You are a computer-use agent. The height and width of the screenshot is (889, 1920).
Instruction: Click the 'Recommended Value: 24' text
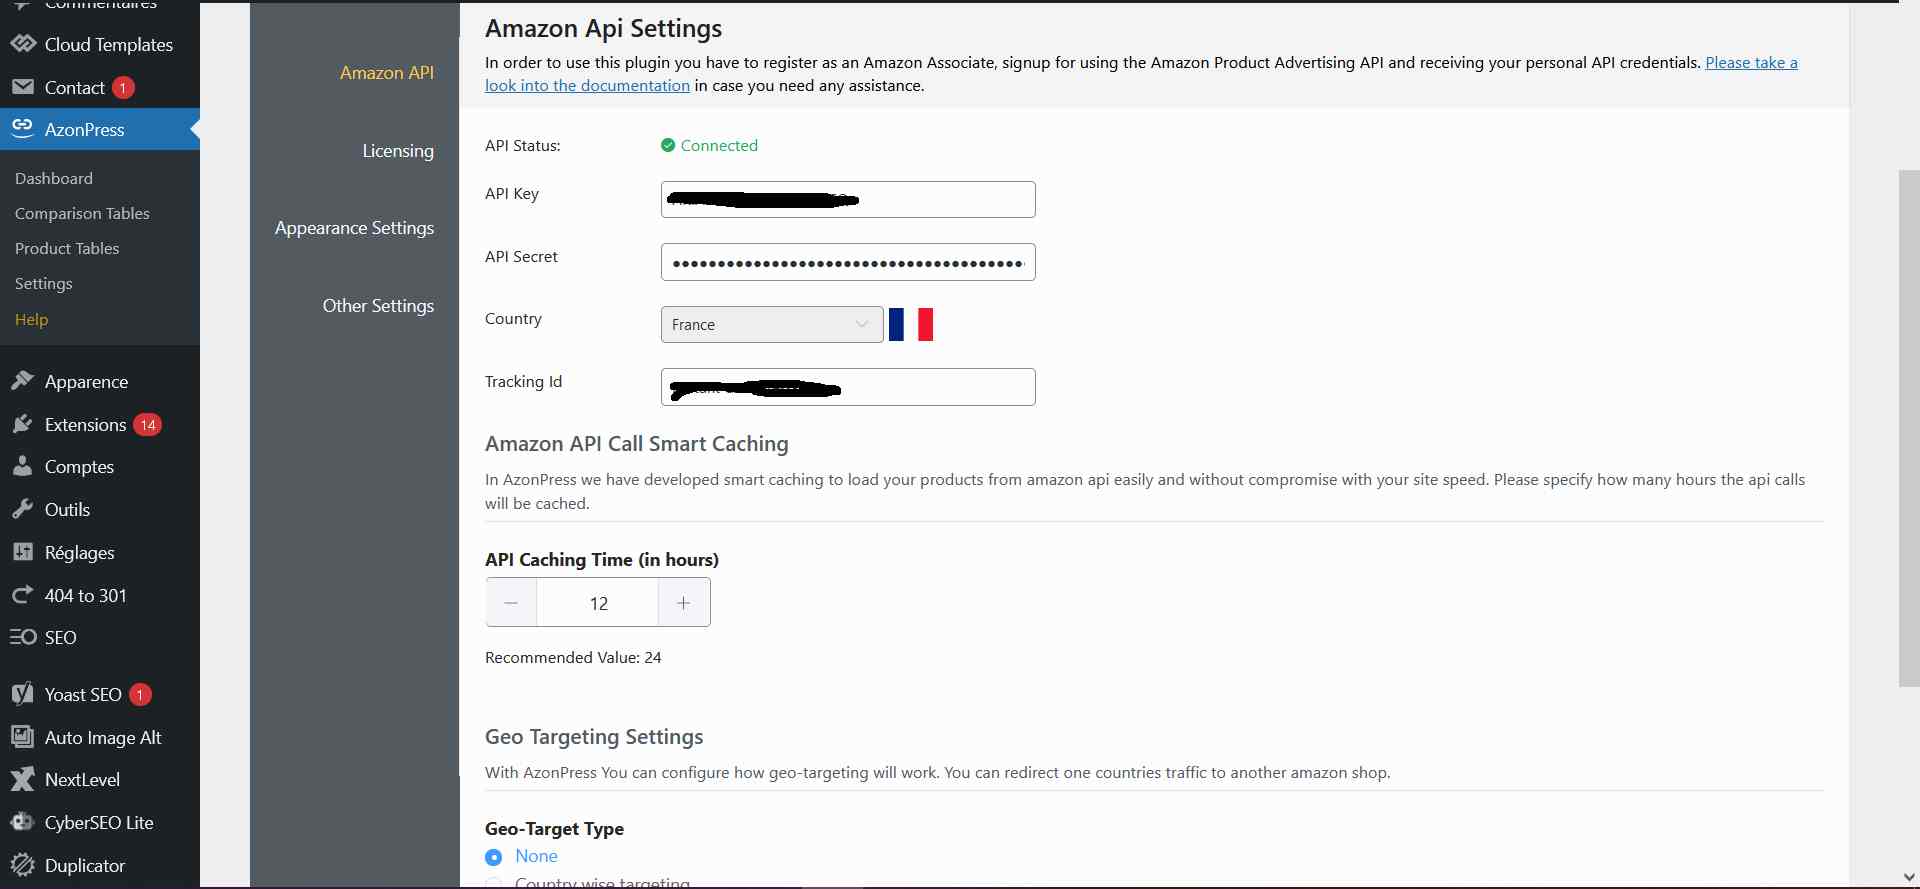pyautogui.click(x=573, y=657)
